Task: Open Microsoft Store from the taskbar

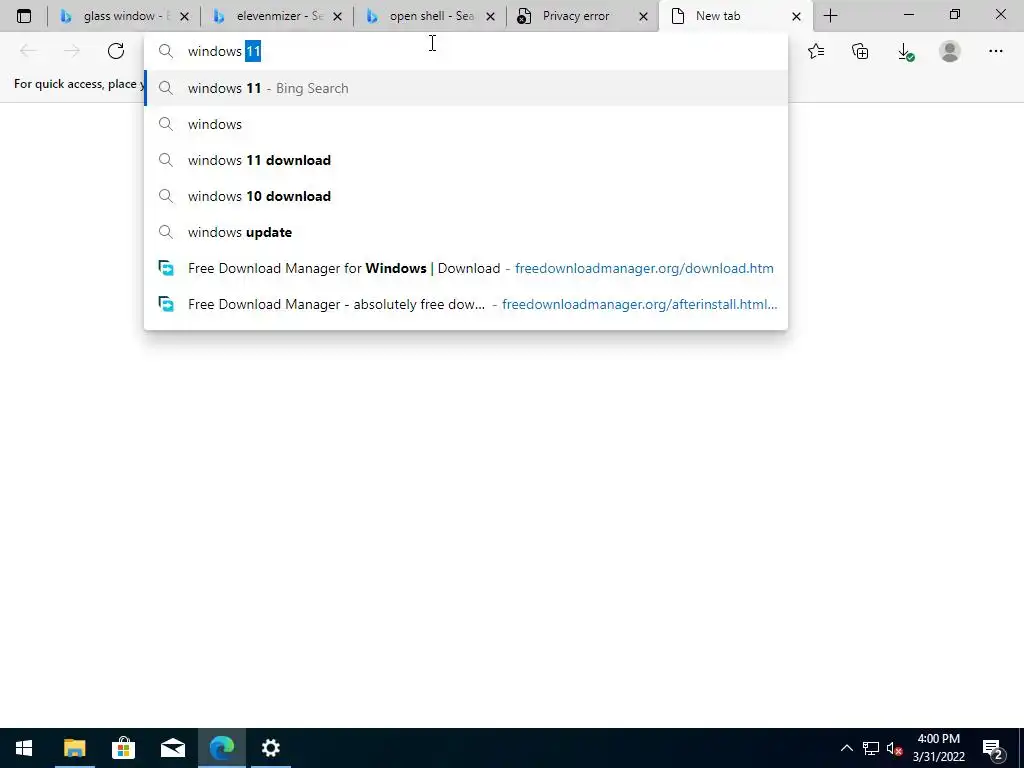Action: tap(123, 748)
